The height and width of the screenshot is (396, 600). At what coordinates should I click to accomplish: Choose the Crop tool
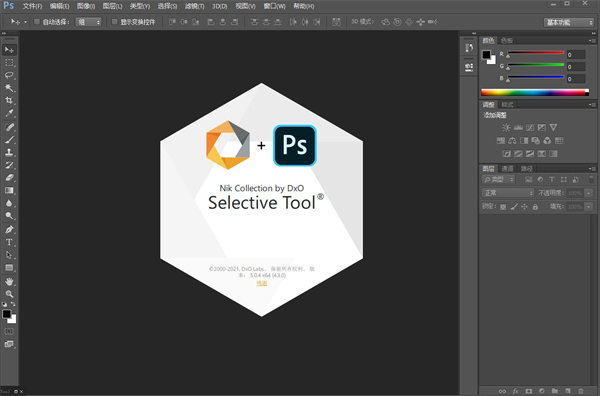(9, 101)
